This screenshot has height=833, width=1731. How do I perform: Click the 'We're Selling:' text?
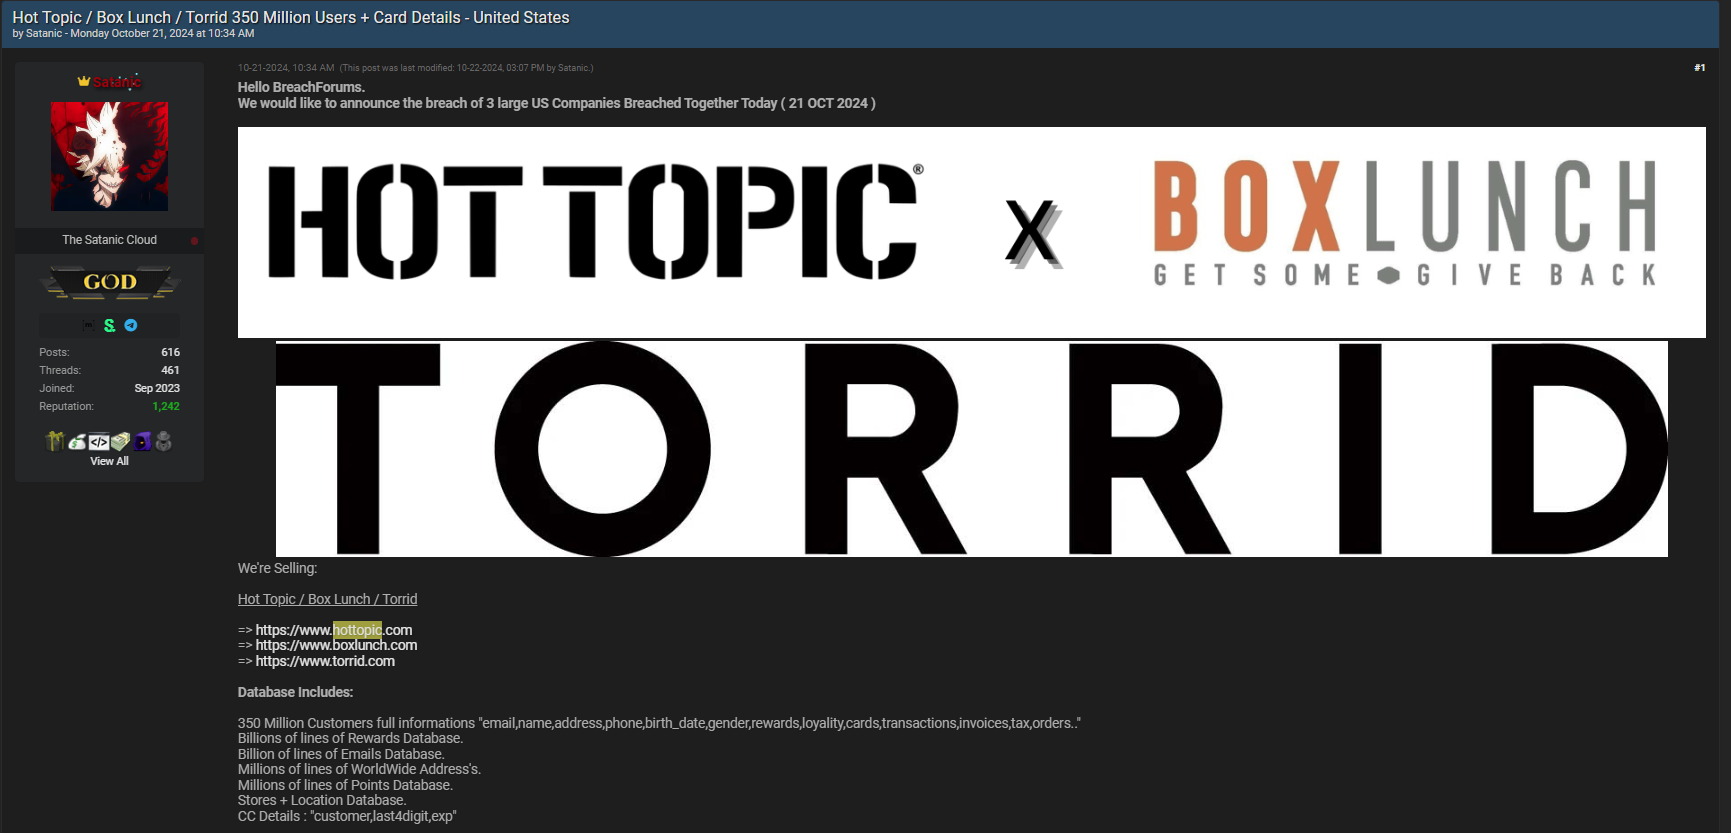pos(277,568)
